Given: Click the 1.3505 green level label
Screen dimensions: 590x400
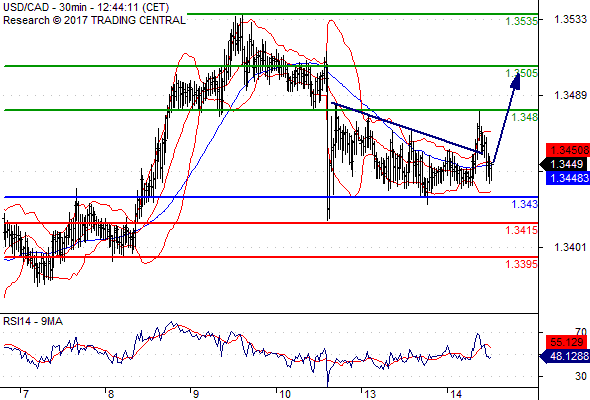Looking at the screenshot, I should coord(522,73).
